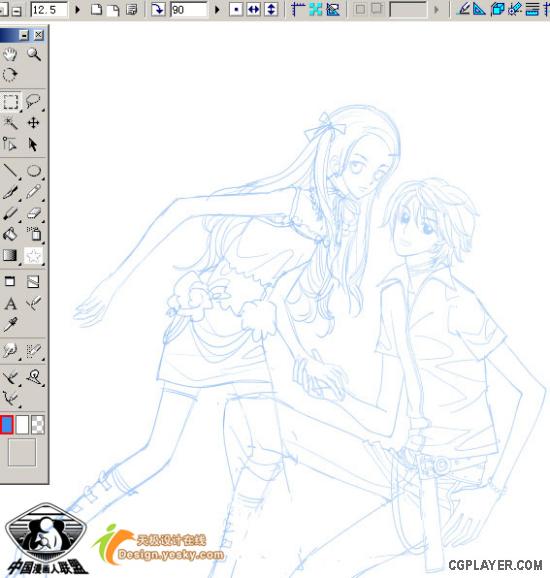Select the frame window tool
This screenshot has height=578, width=550.
(10, 282)
